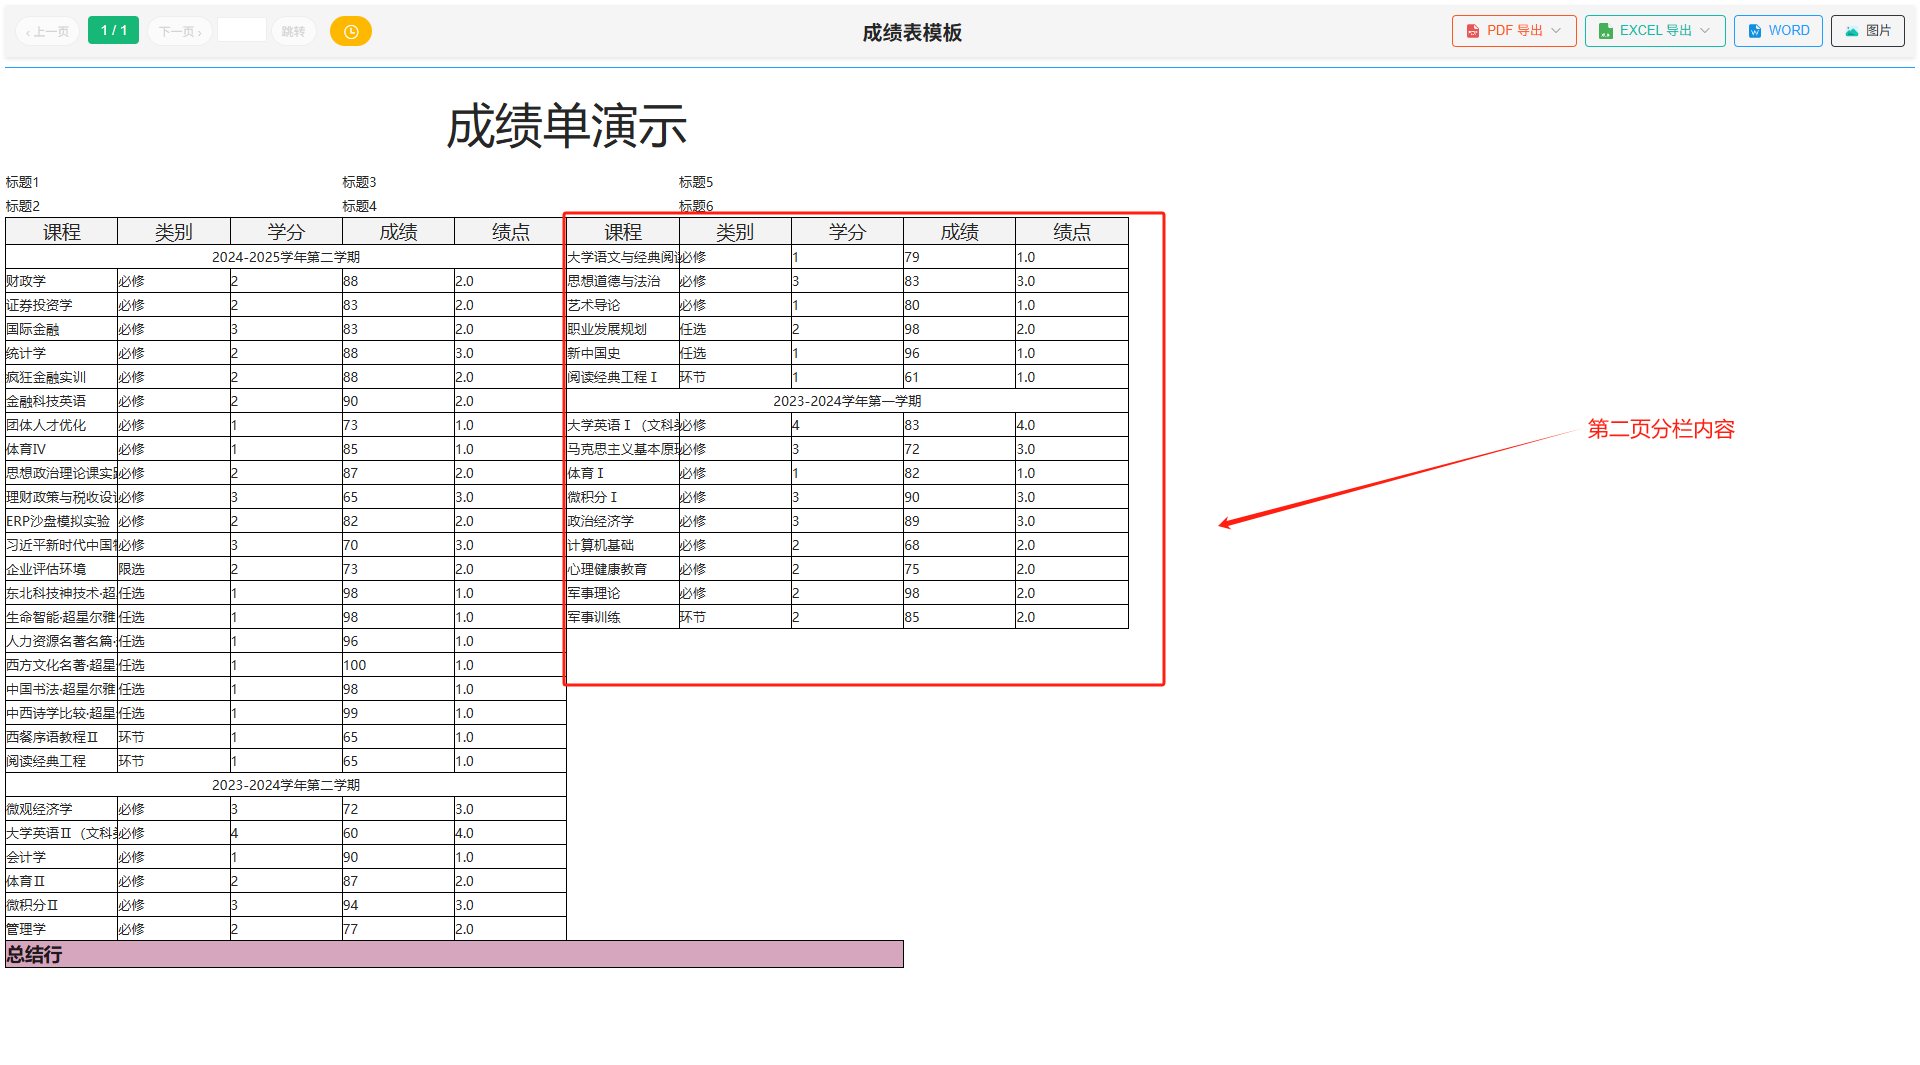Click the green Excel file icon
The height and width of the screenshot is (1065, 1920).
1605,31
